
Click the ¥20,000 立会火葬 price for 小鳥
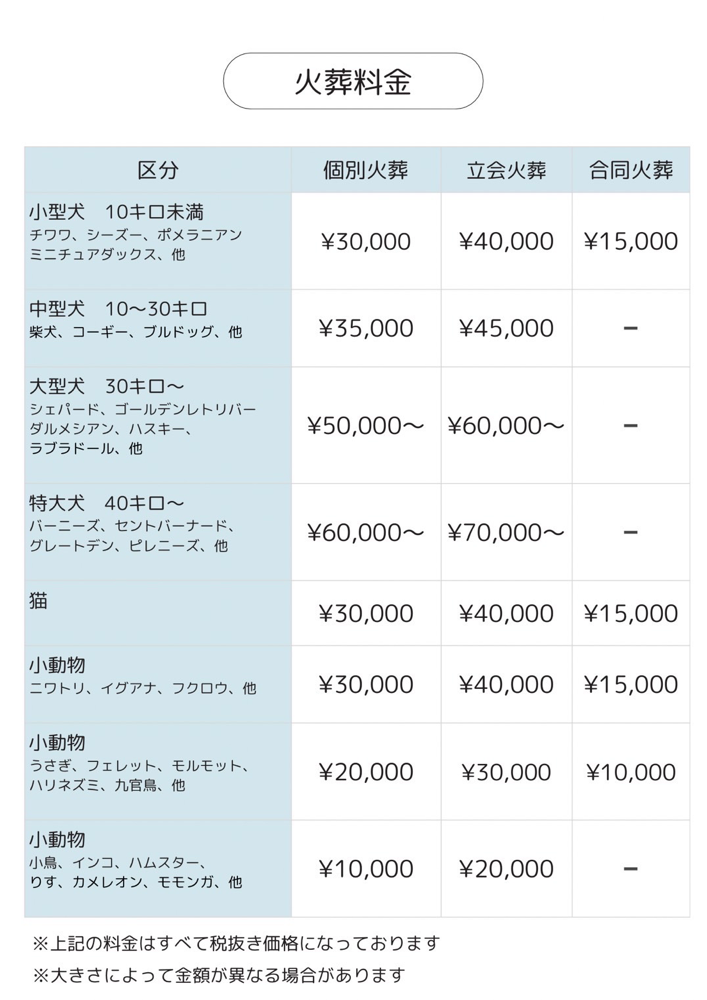click(x=506, y=869)
